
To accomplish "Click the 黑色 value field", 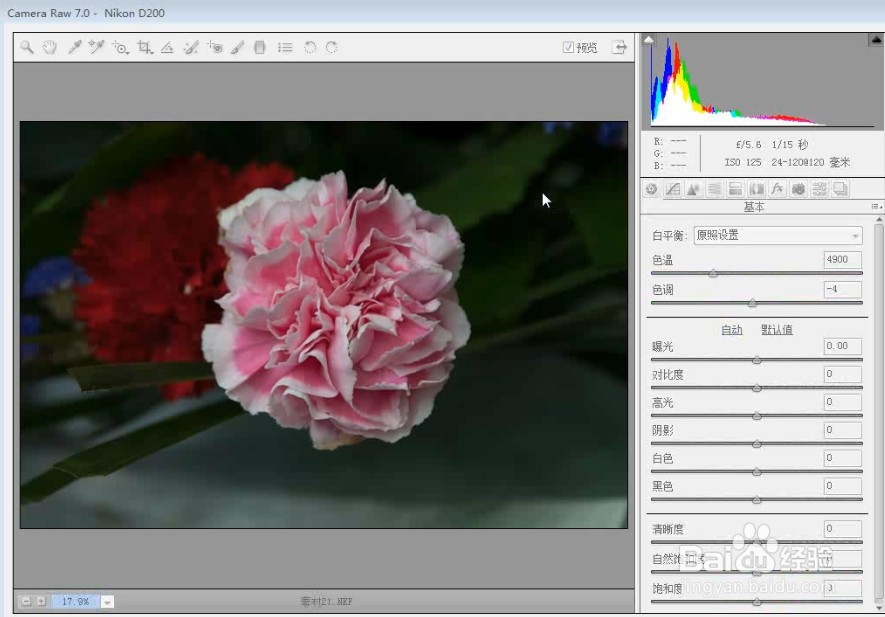I will 842,486.
